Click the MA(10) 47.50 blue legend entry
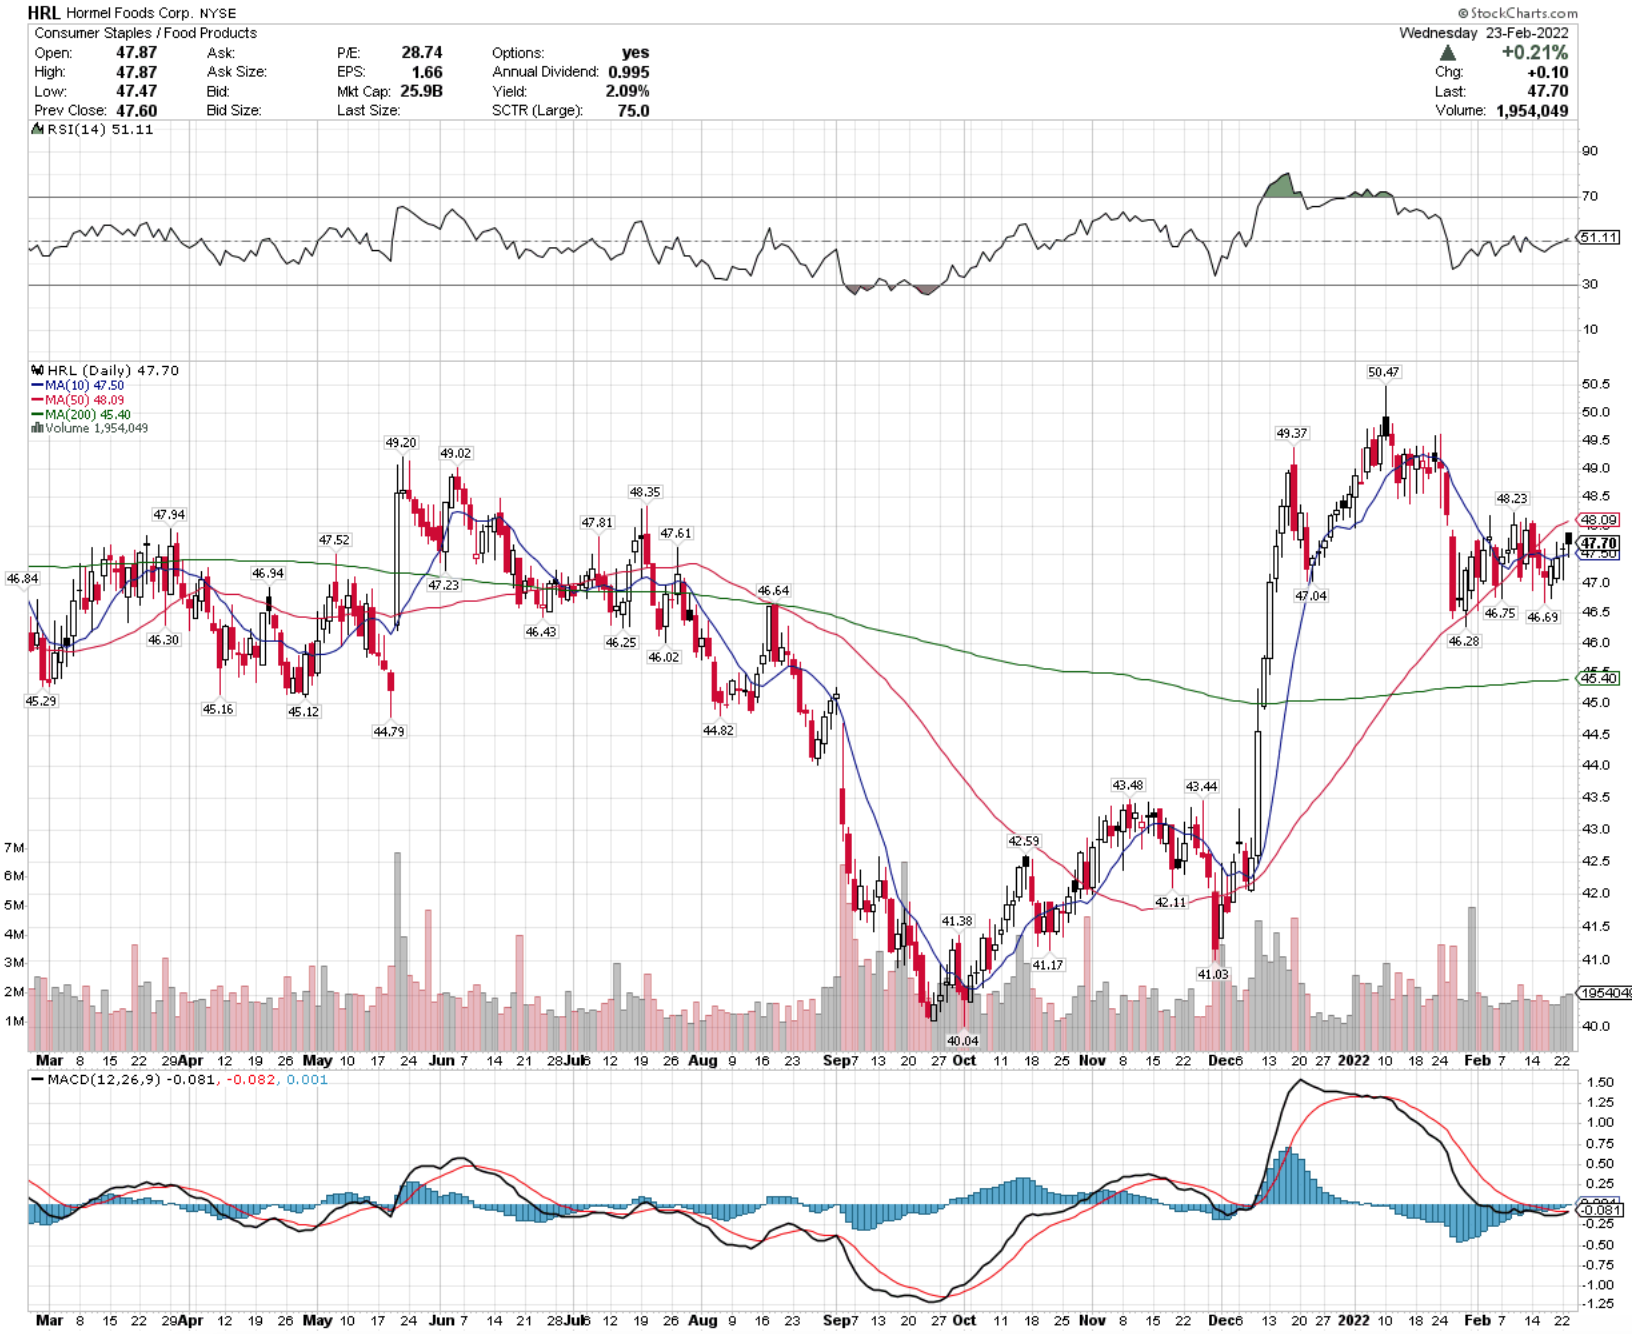1632x1334 pixels. tap(78, 385)
